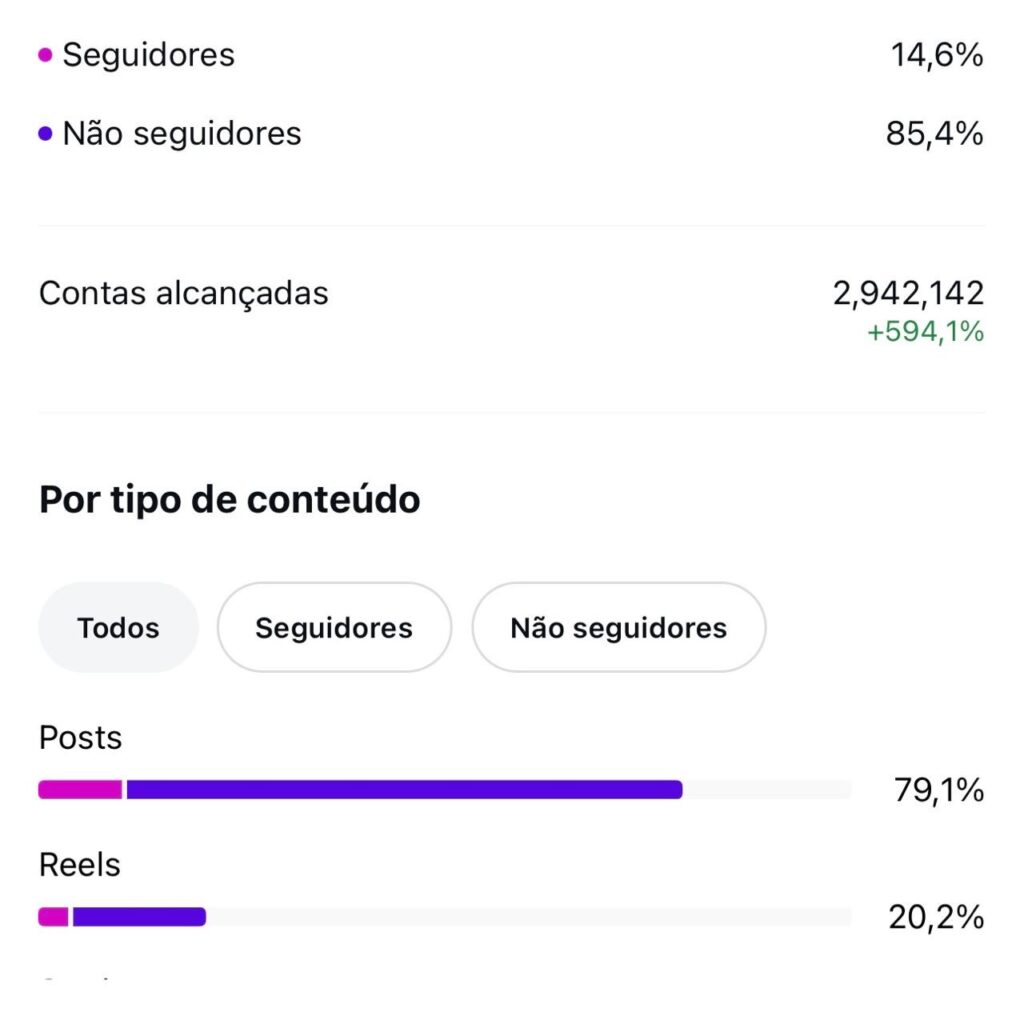Click the green +594,1% growth indicator
Viewport: 1024px width, 1024px height.
click(x=925, y=332)
